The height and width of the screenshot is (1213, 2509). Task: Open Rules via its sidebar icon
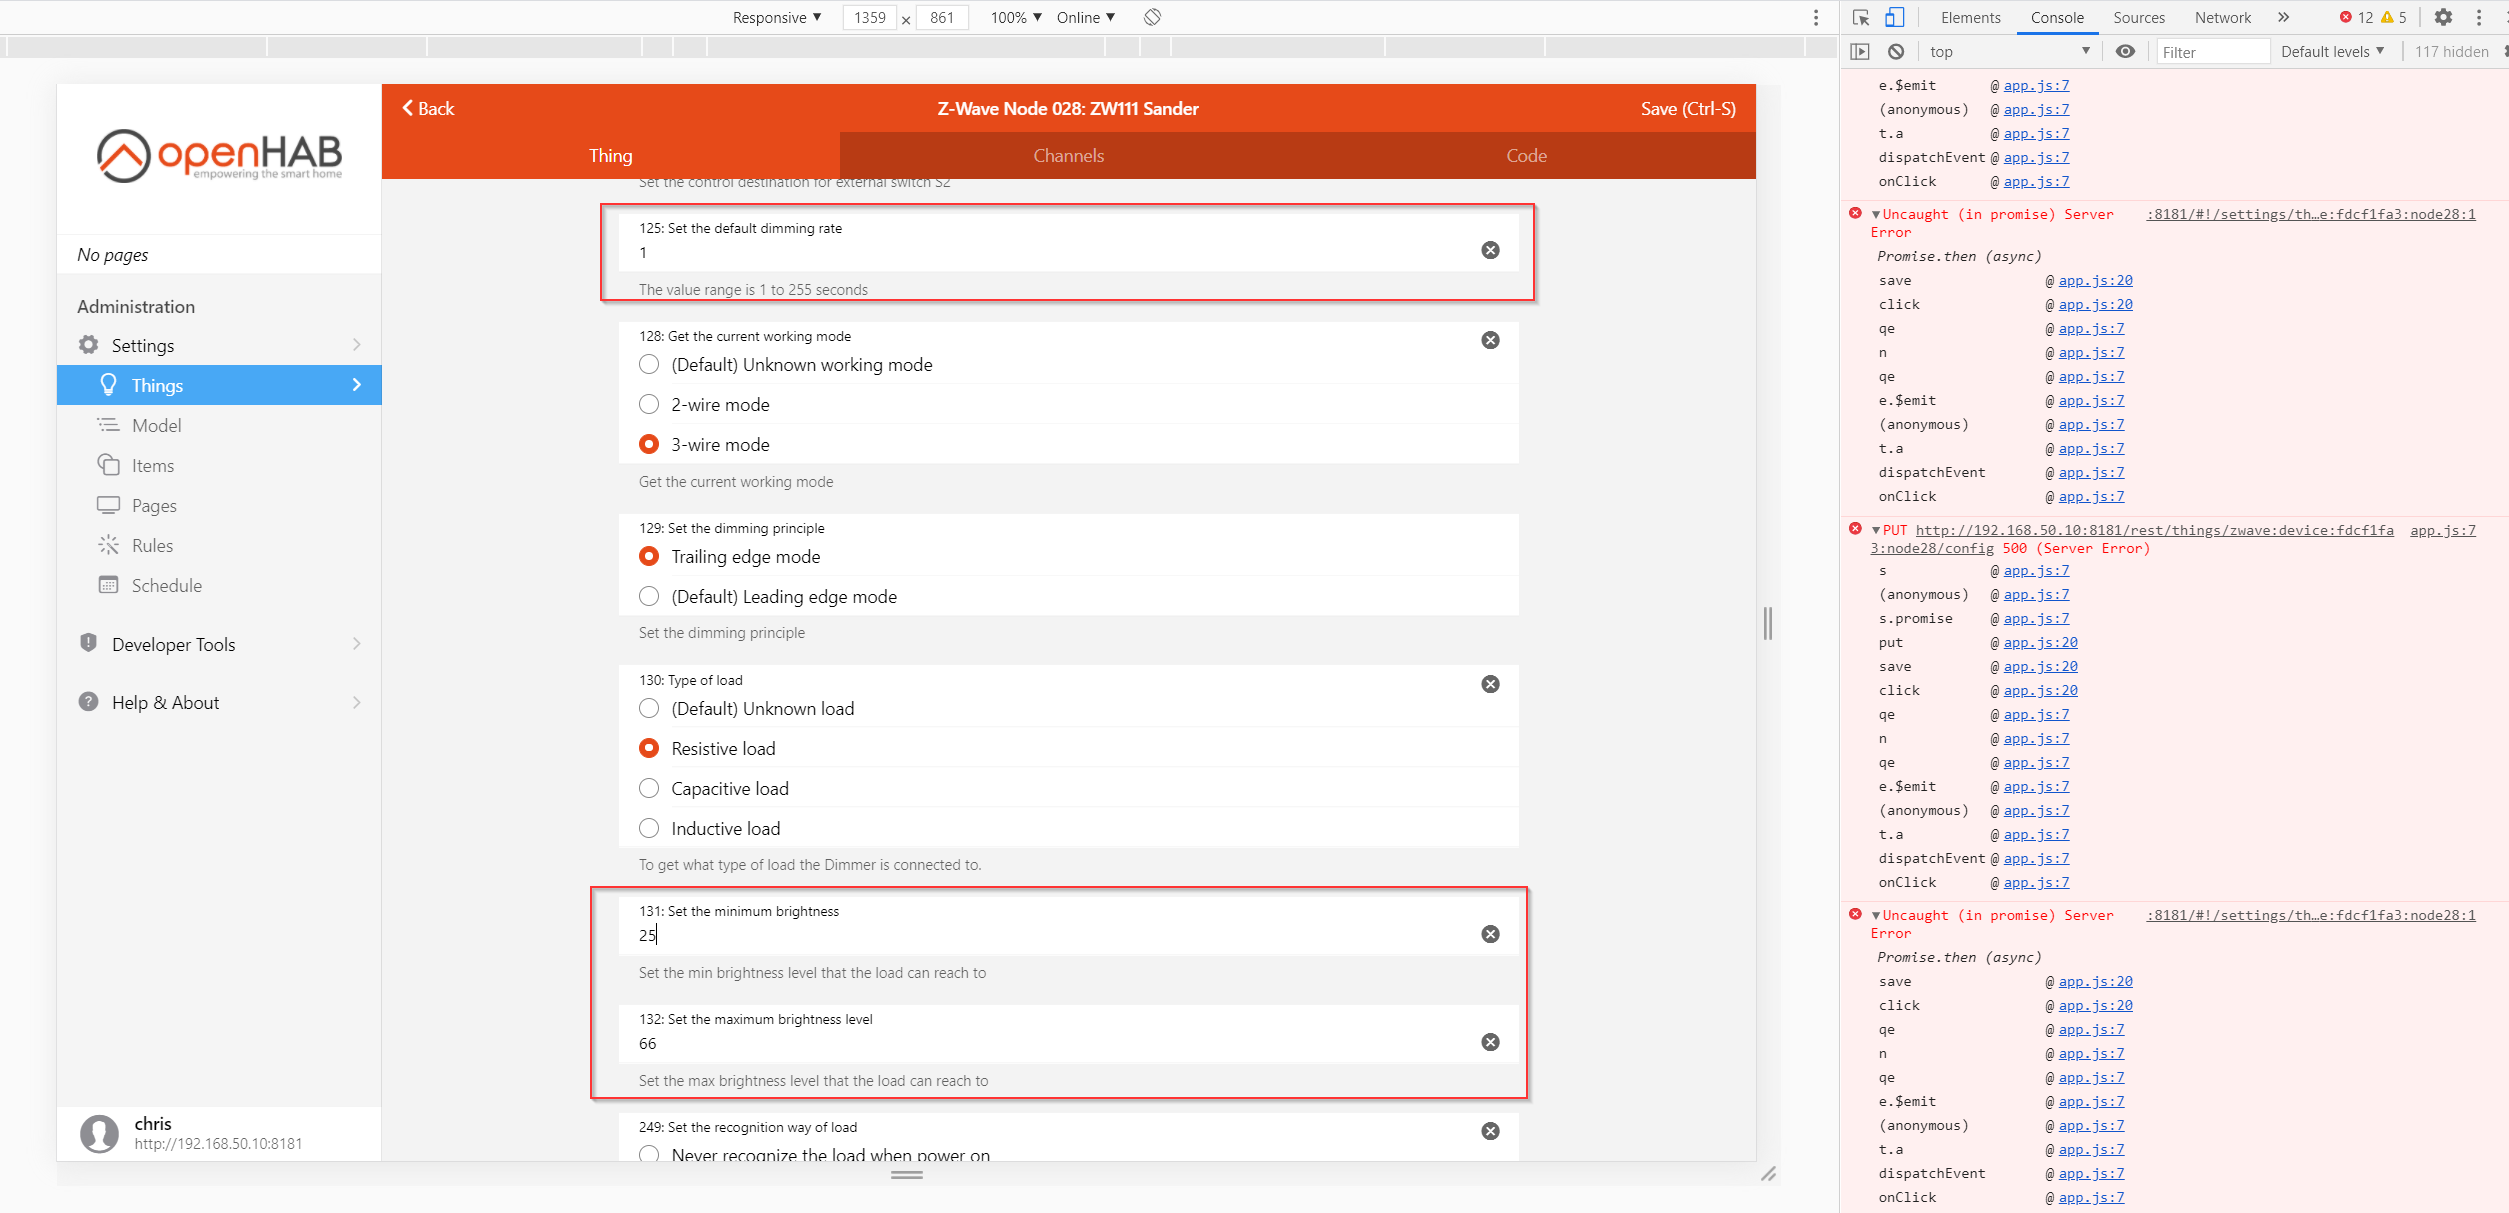(110, 545)
